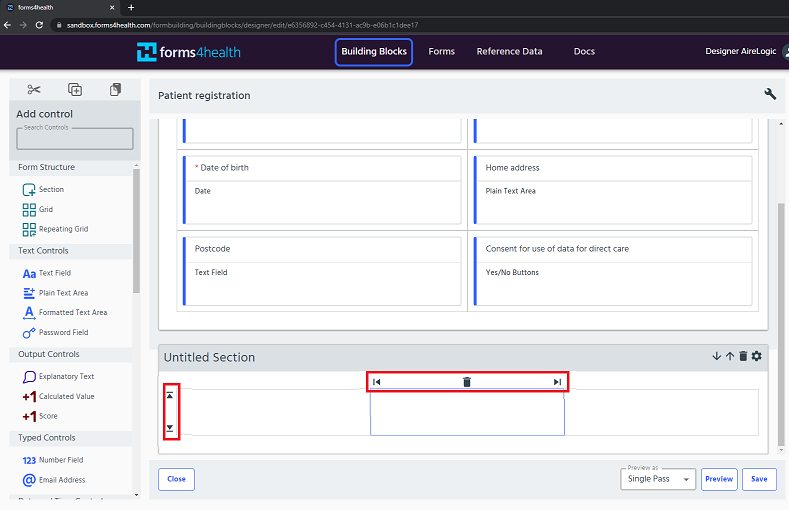Image resolution: width=789 pixels, height=510 pixels.
Task: Open Untitled Section settings gear
Action: pyautogui.click(x=756, y=357)
